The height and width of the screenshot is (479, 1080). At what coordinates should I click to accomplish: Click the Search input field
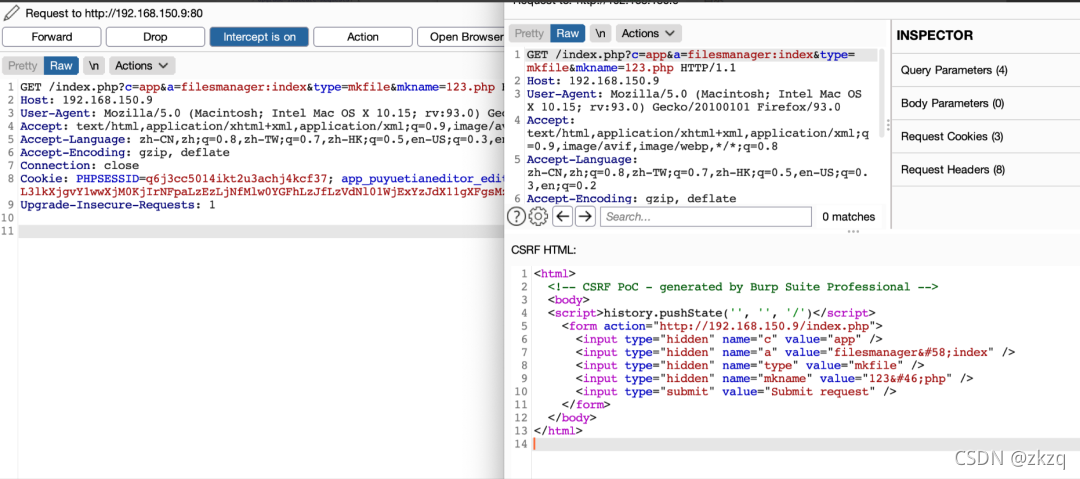pyautogui.click(x=705, y=216)
